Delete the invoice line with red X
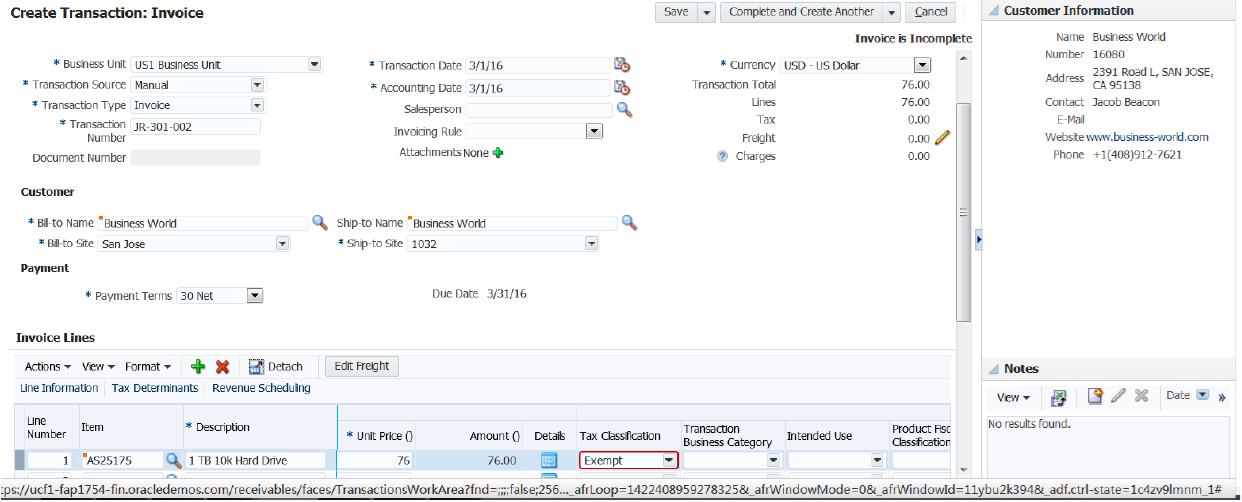1242x502 pixels. (x=223, y=367)
